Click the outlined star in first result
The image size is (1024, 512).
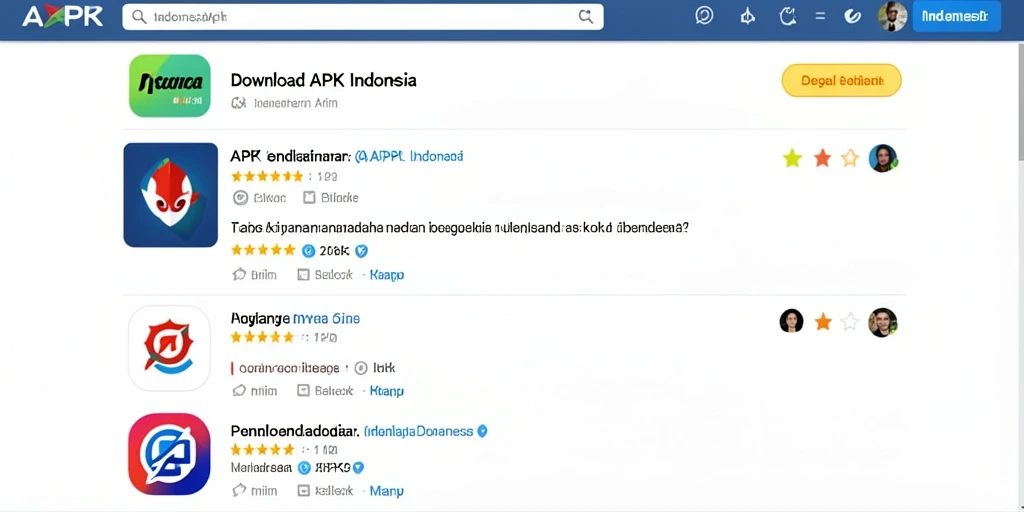(x=850, y=158)
